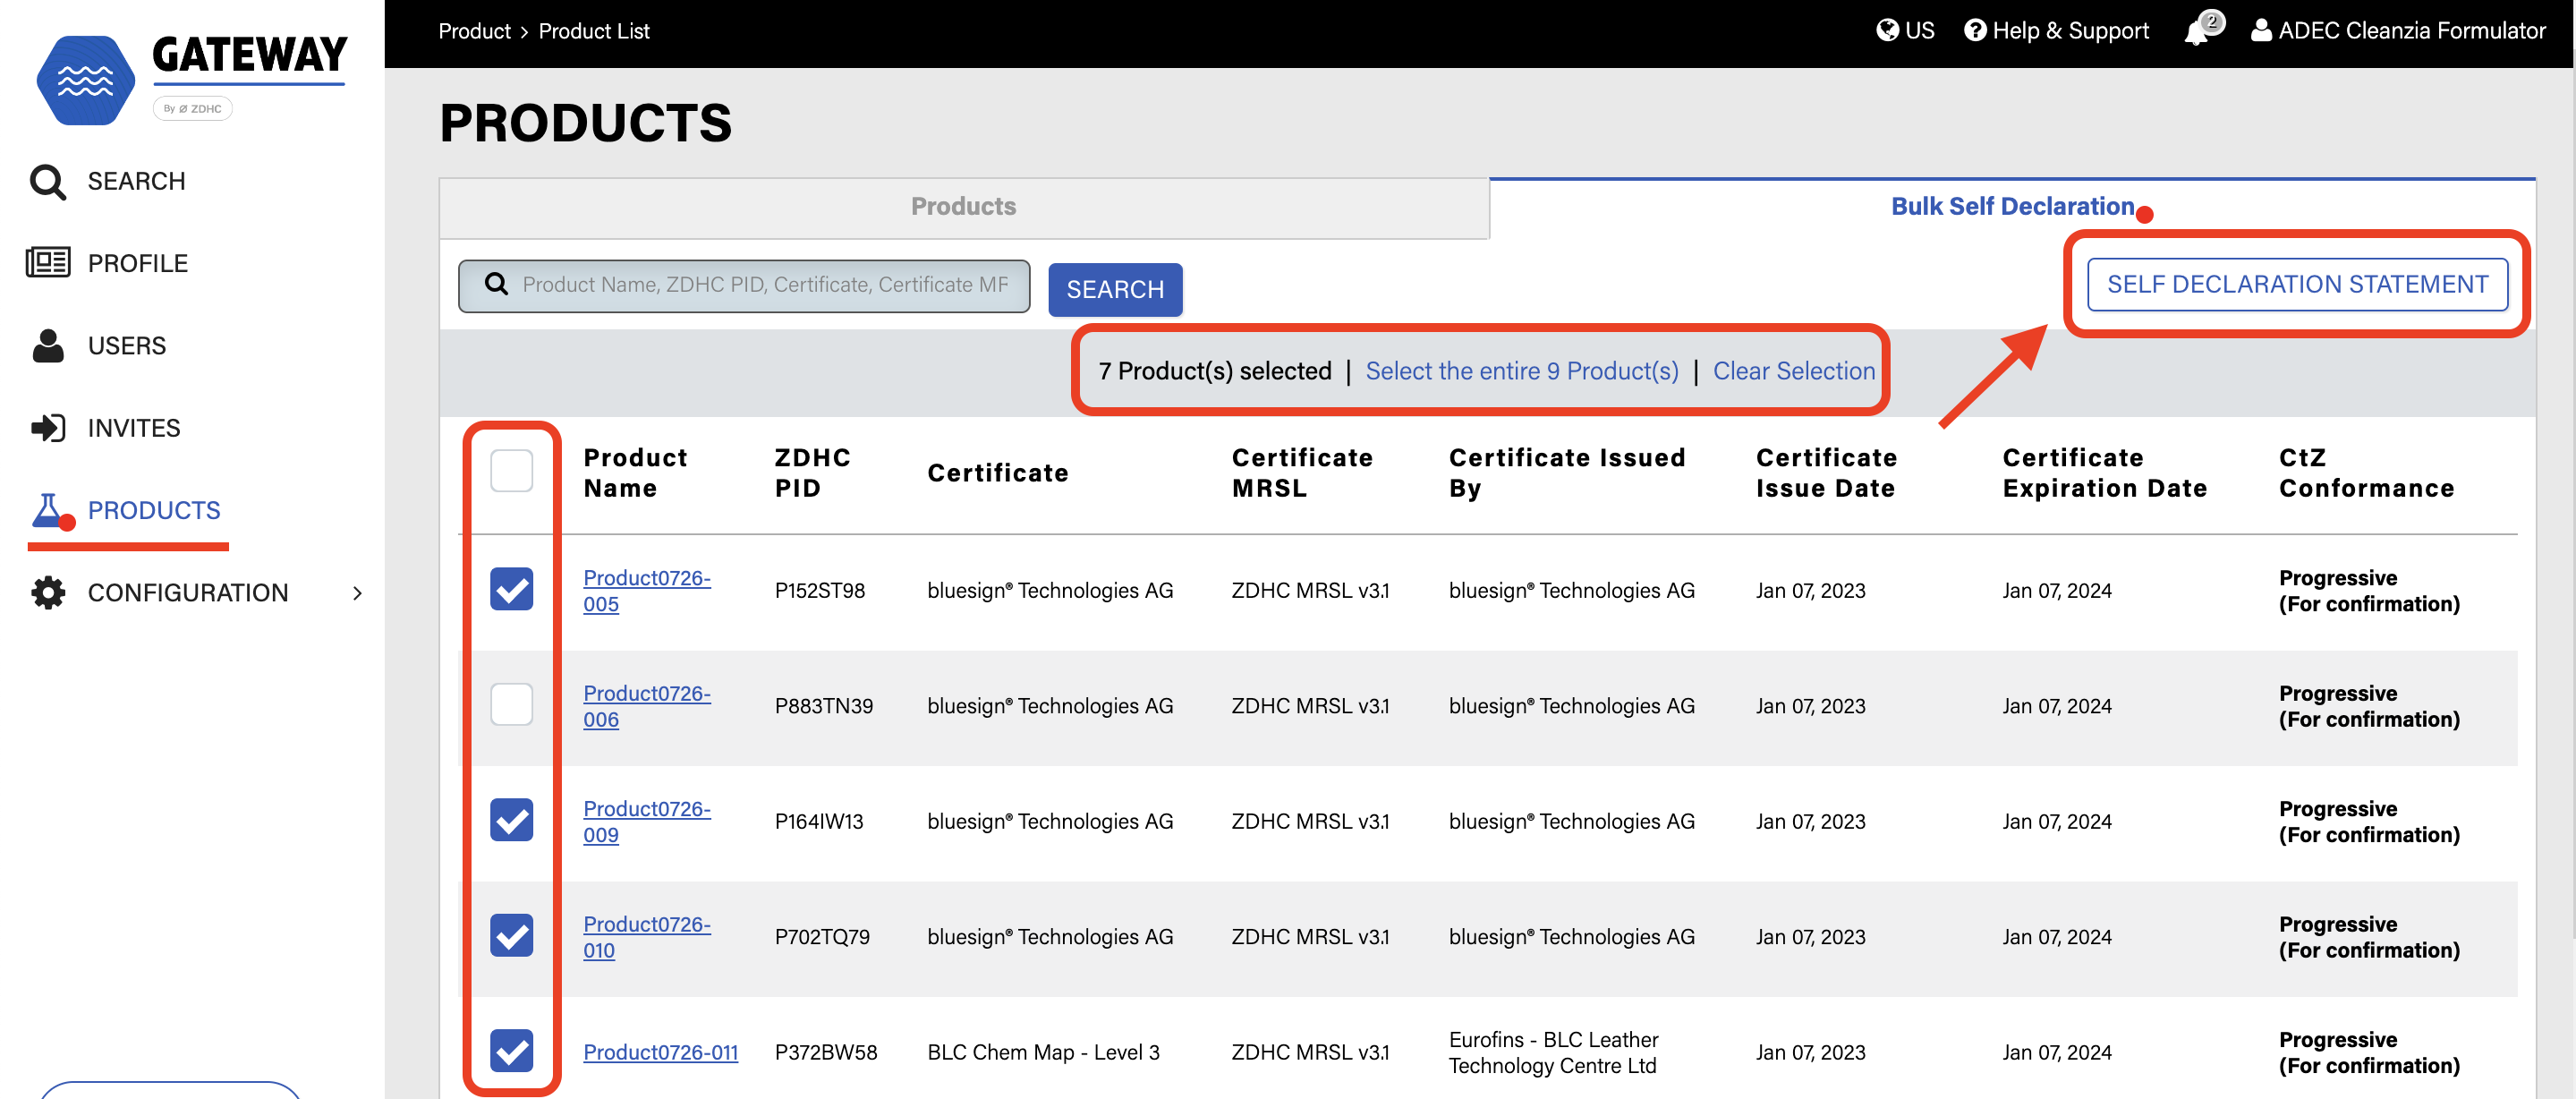This screenshot has height=1099, width=2576.
Task: Click the CtZ Conformance column header
Action: (2366, 473)
